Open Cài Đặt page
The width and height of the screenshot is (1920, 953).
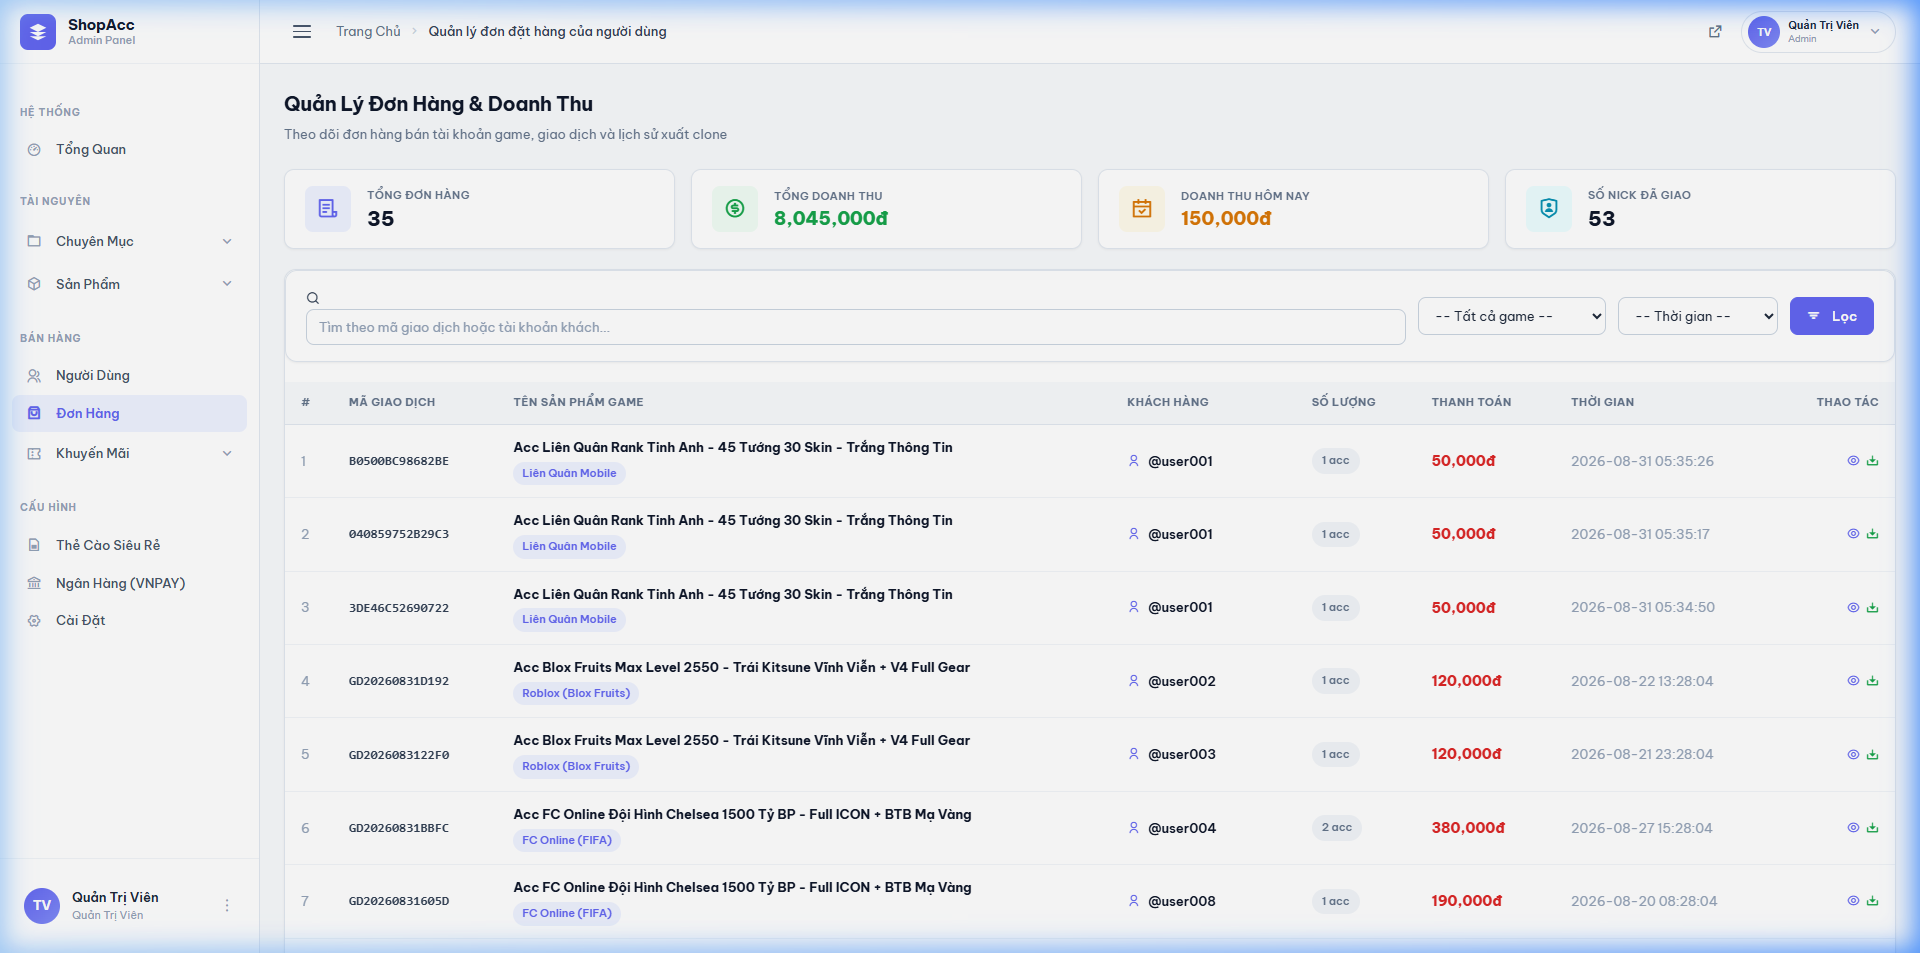(x=129, y=620)
